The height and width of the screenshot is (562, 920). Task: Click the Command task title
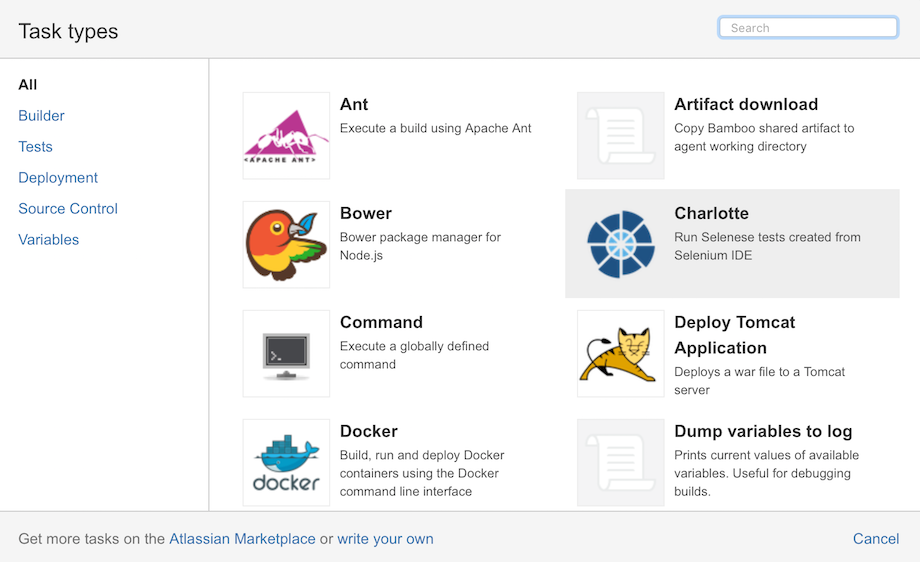coord(381,323)
